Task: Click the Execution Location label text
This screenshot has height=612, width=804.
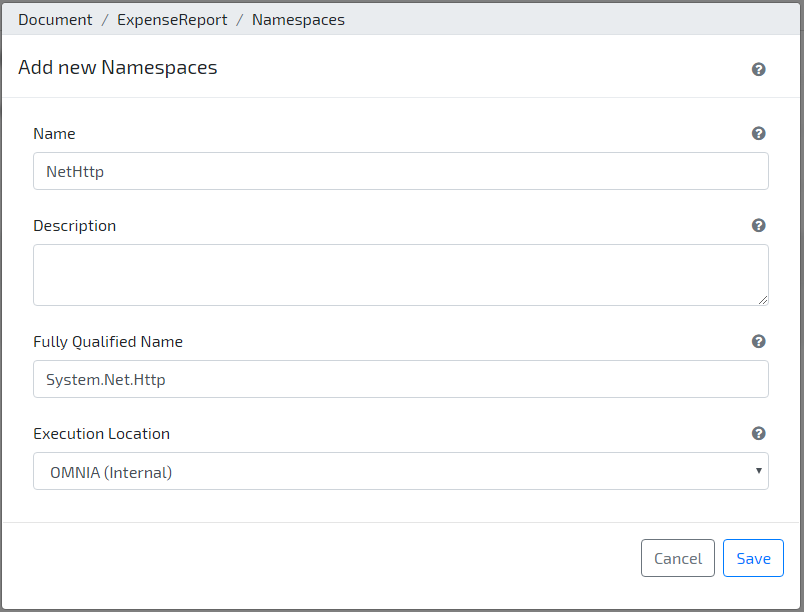Action: [102, 434]
